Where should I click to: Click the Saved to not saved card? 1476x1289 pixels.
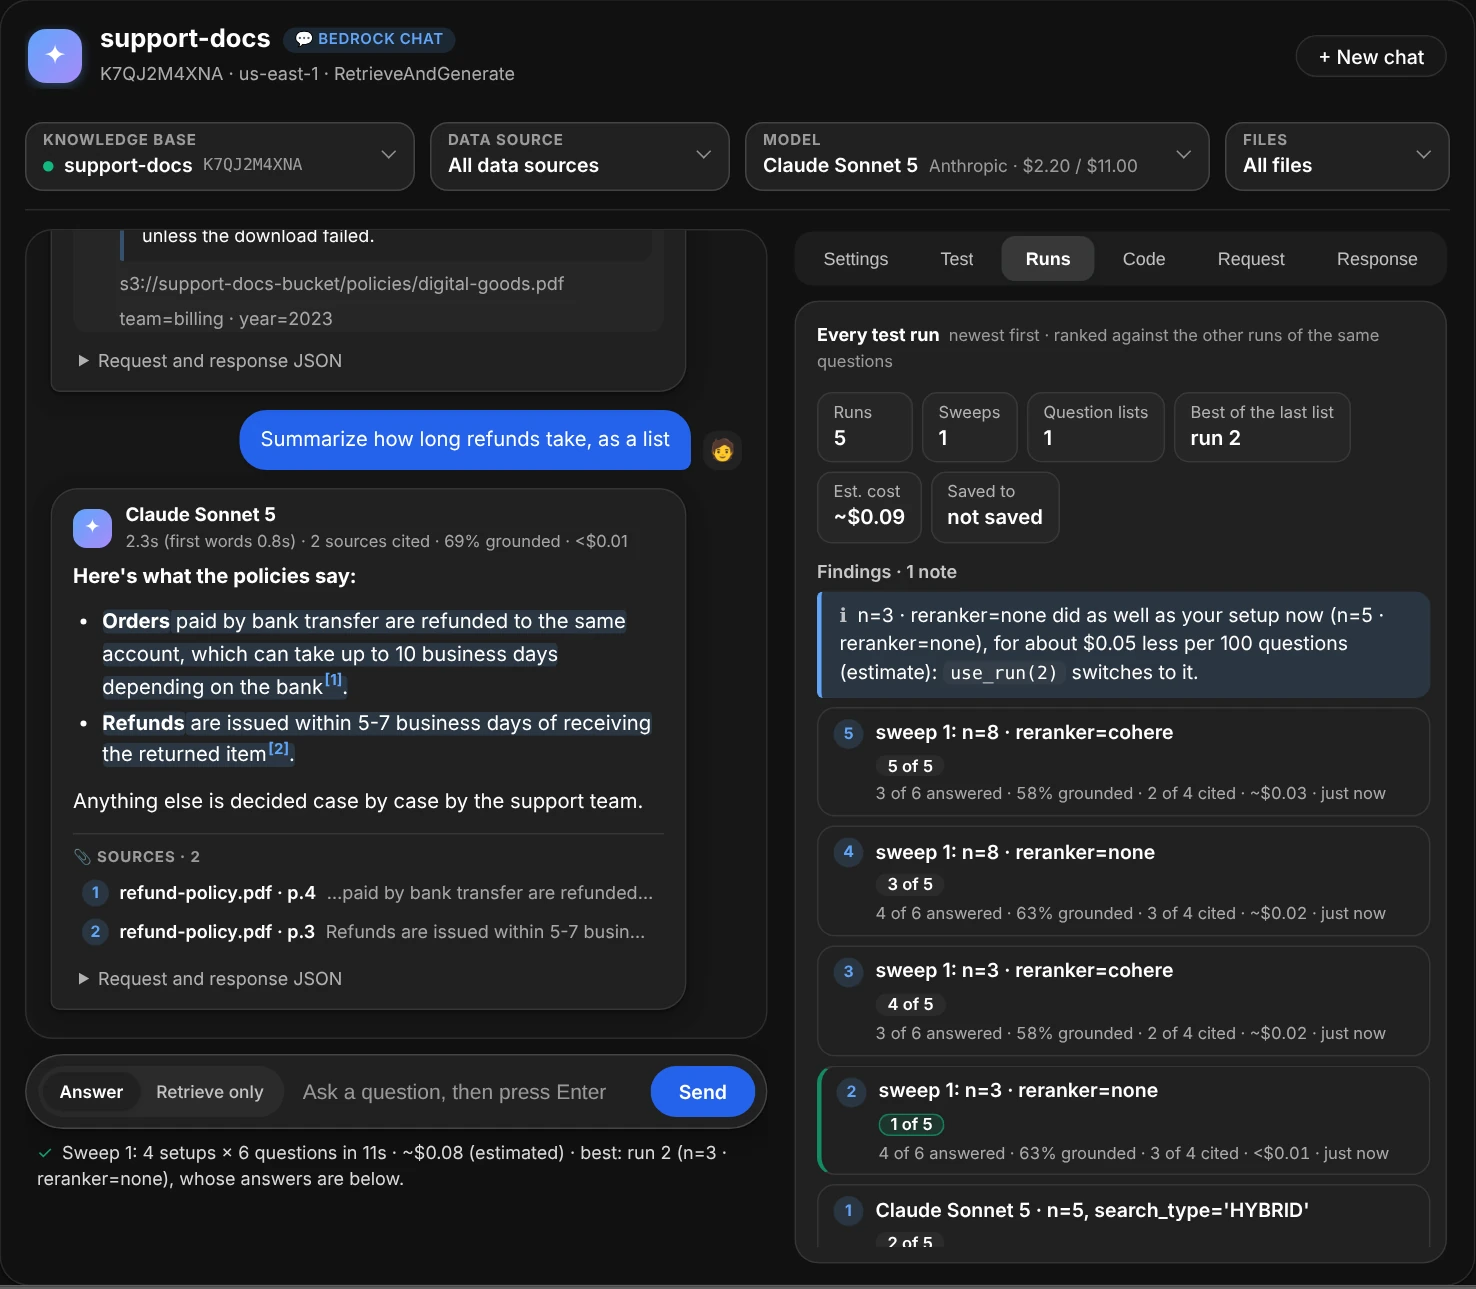995,507
